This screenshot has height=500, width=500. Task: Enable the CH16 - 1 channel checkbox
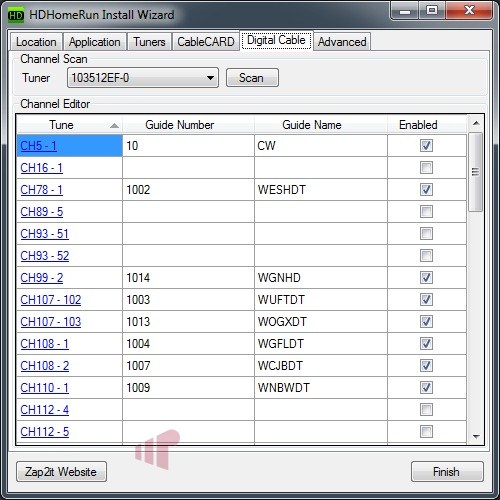(x=426, y=168)
